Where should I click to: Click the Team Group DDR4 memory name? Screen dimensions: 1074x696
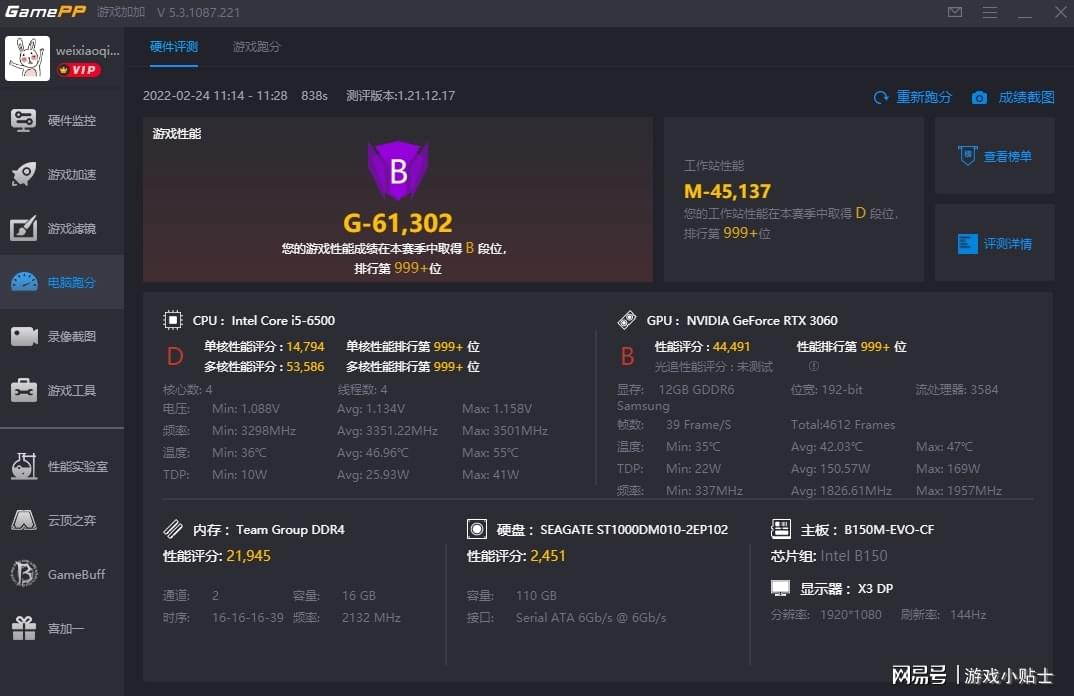290,530
